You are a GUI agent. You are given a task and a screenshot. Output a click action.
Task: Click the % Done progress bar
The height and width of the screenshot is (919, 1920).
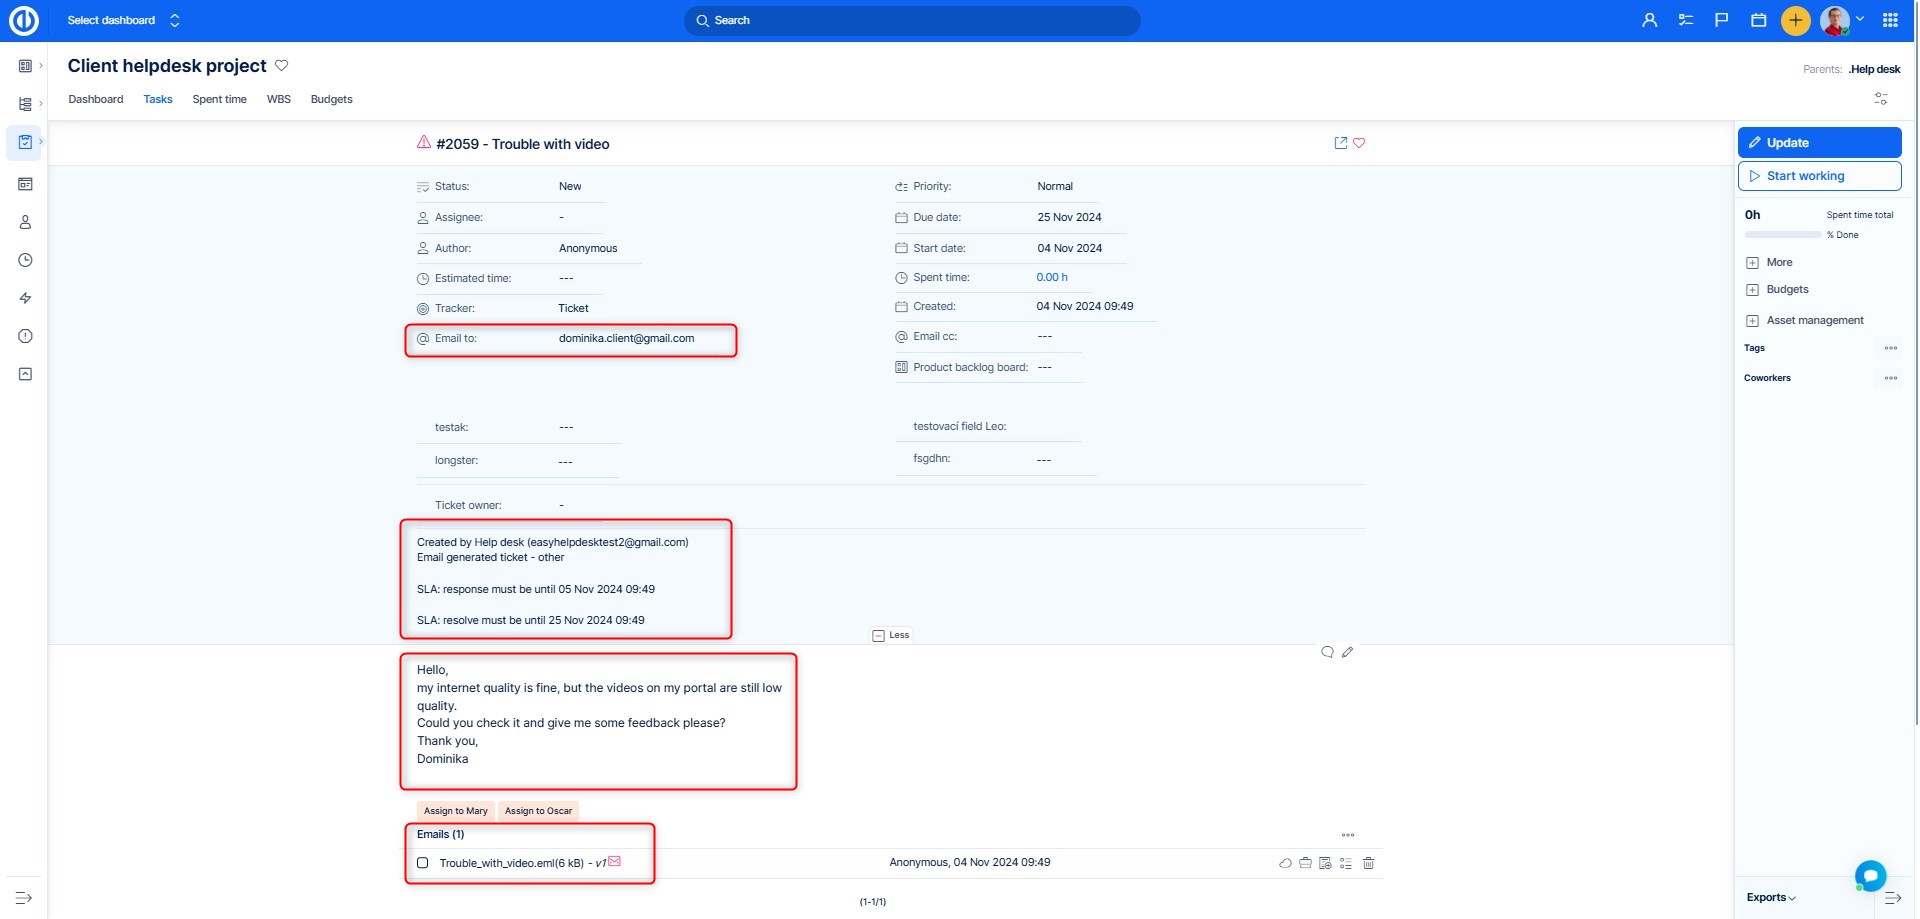(x=1782, y=235)
